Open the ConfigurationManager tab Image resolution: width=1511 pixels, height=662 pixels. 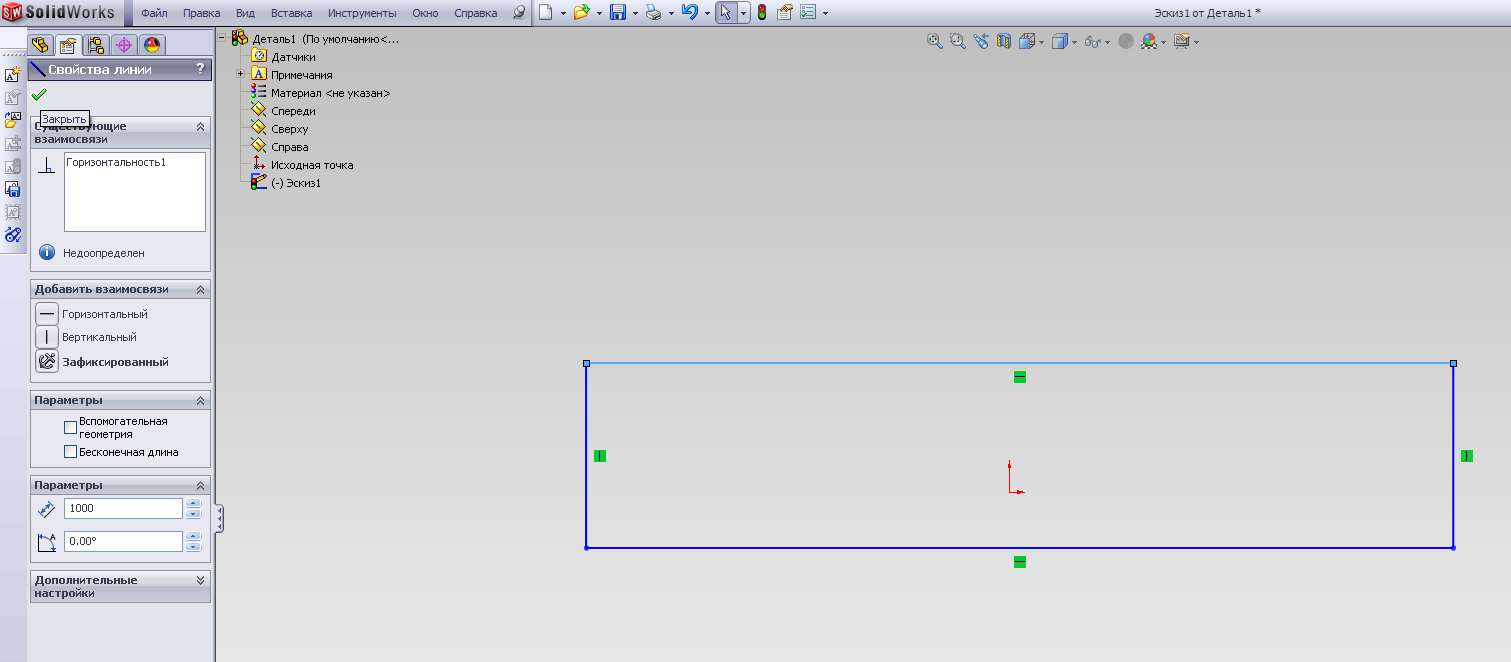coord(96,45)
